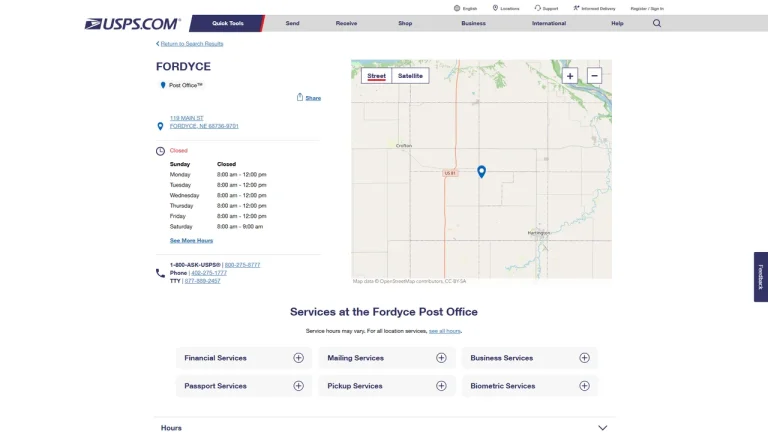Select English language option
Image resolution: width=768 pixels, height=432 pixels.
tap(465, 8)
